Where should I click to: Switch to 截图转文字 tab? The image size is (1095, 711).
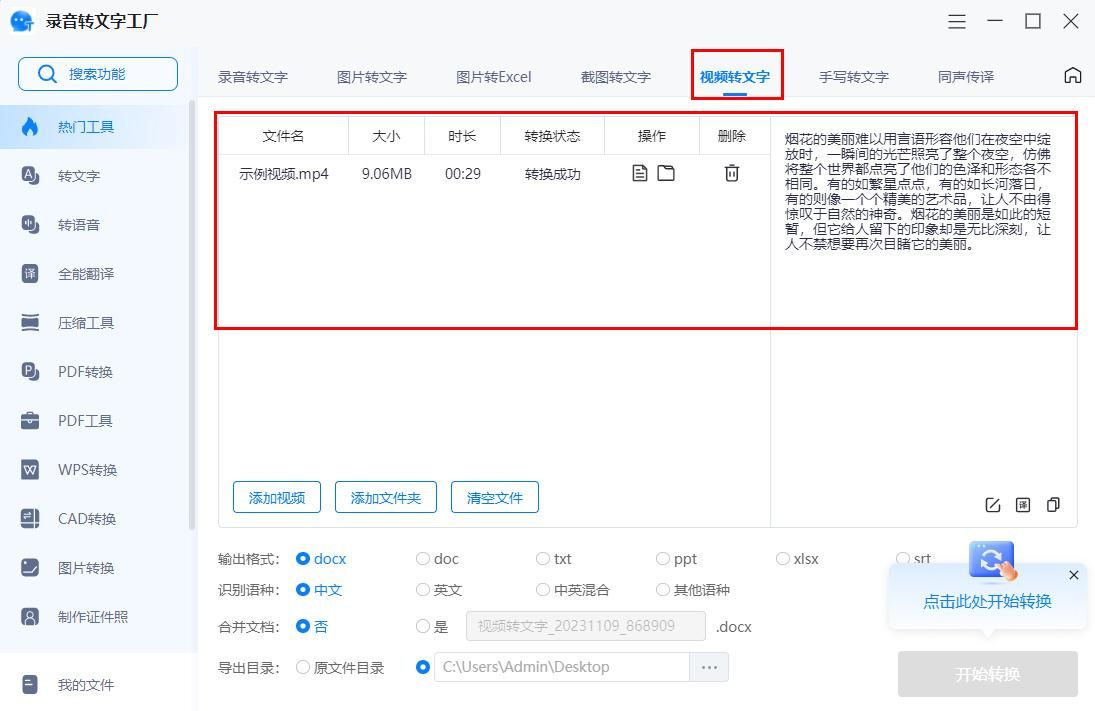click(615, 77)
